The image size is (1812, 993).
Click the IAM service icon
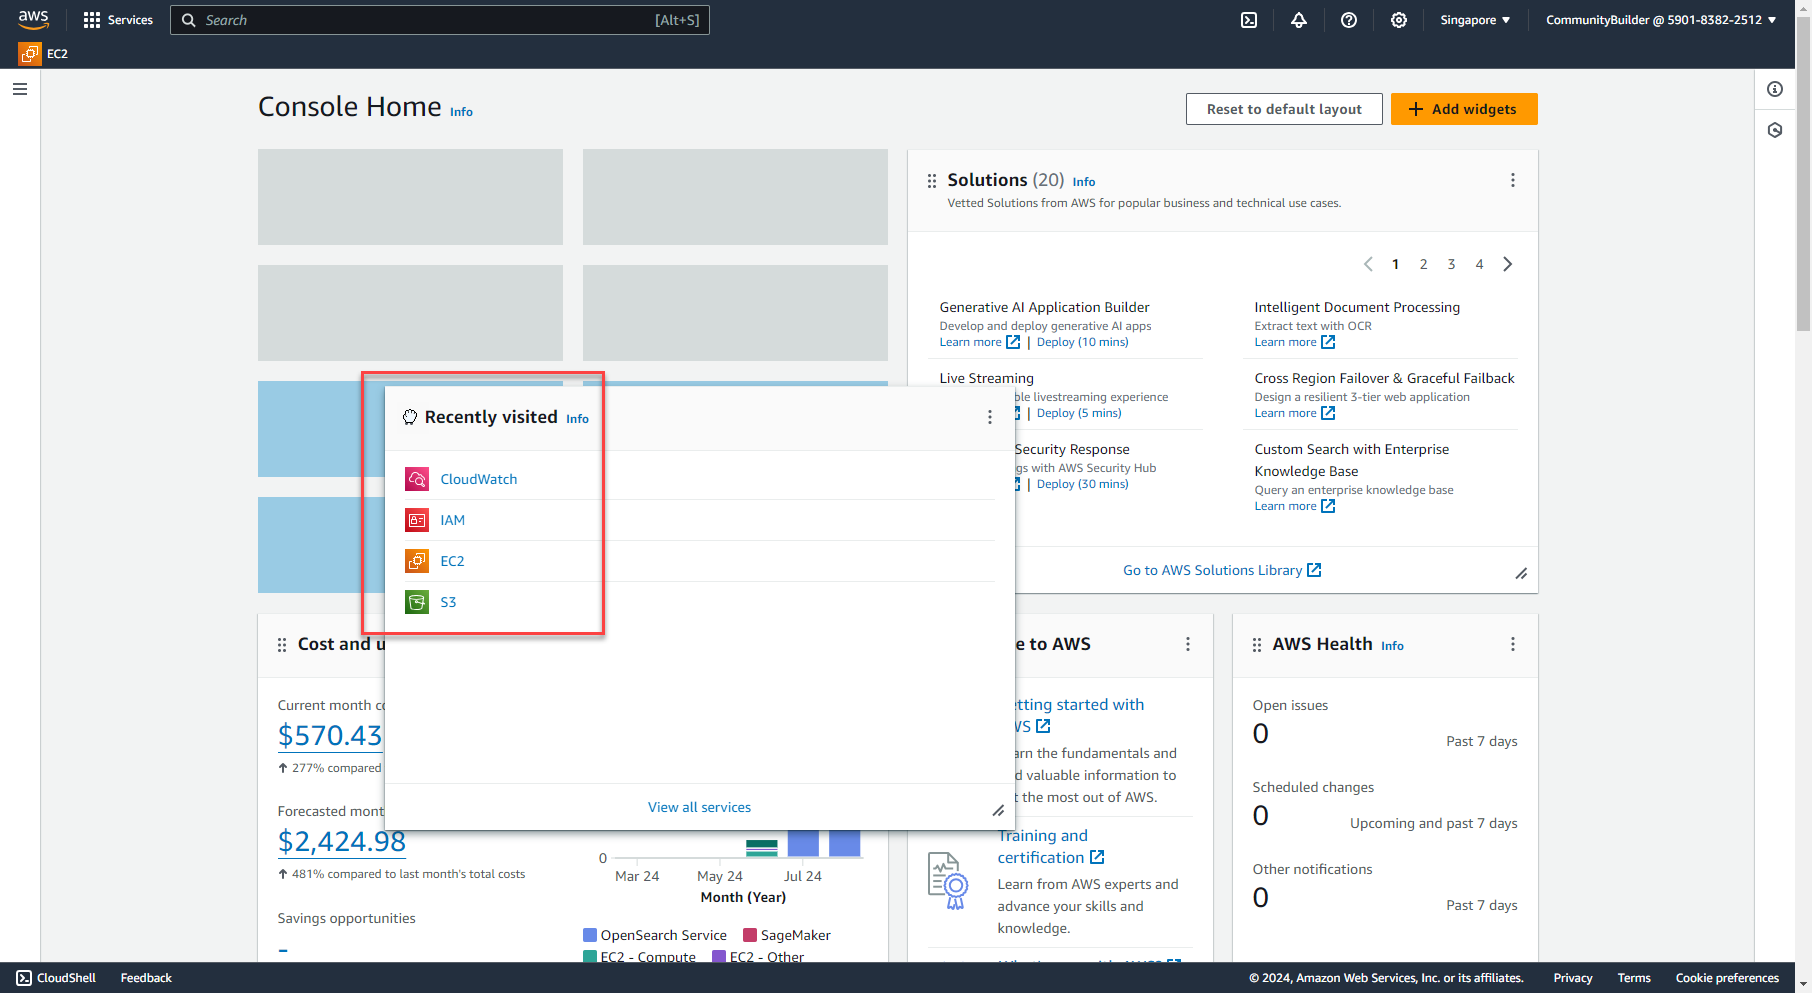click(x=416, y=520)
